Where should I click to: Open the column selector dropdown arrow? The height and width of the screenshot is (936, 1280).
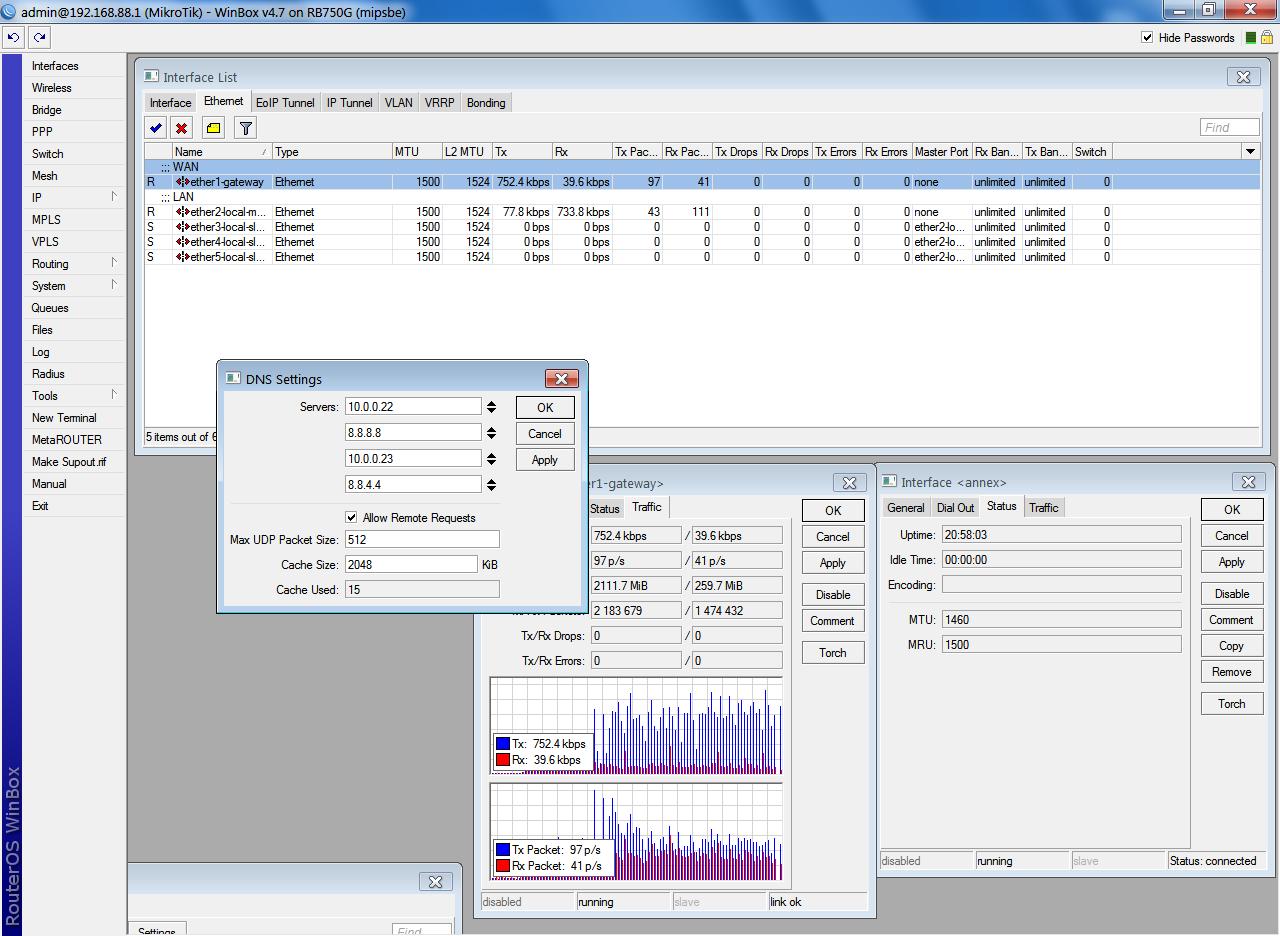pyautogui.click(x=1249, y=151)
